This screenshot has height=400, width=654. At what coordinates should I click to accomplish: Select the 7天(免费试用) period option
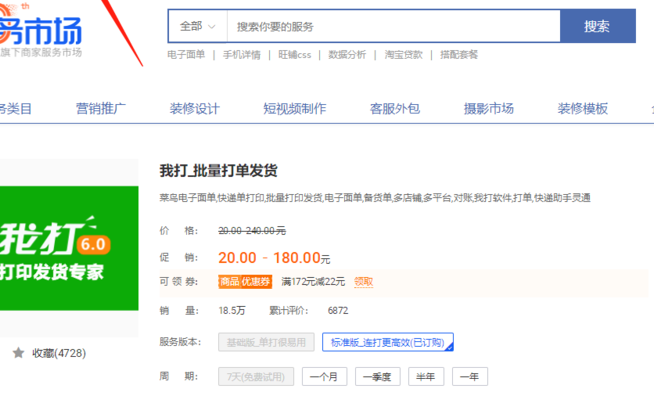pyautogui.click(x=256, y=377)
